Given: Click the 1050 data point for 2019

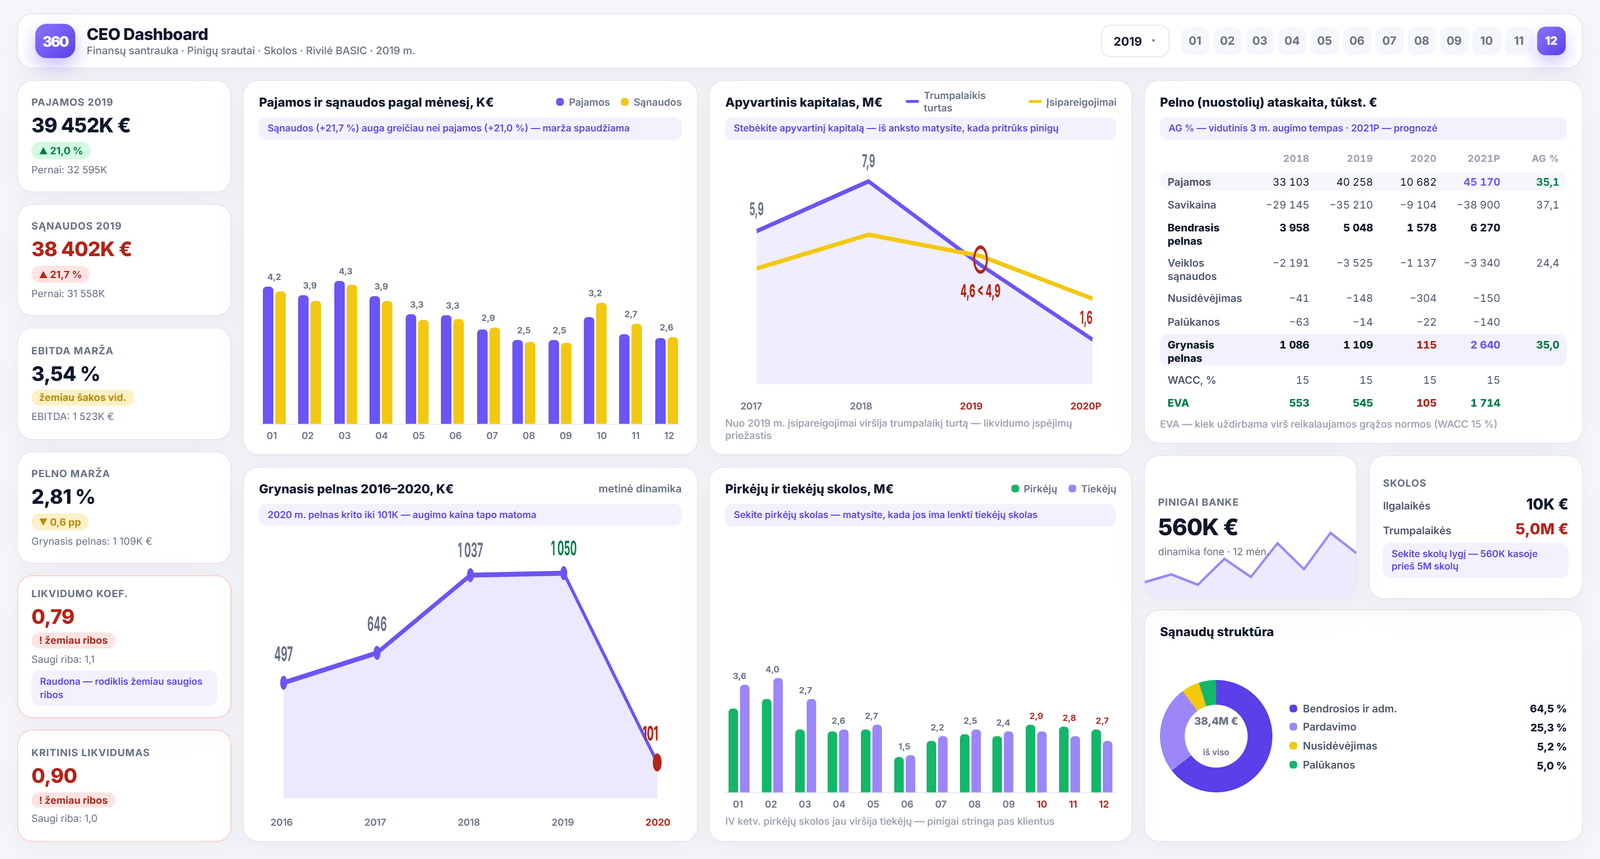Looking at the screenshot, I should pyautogui.click(x=564, y=573).
